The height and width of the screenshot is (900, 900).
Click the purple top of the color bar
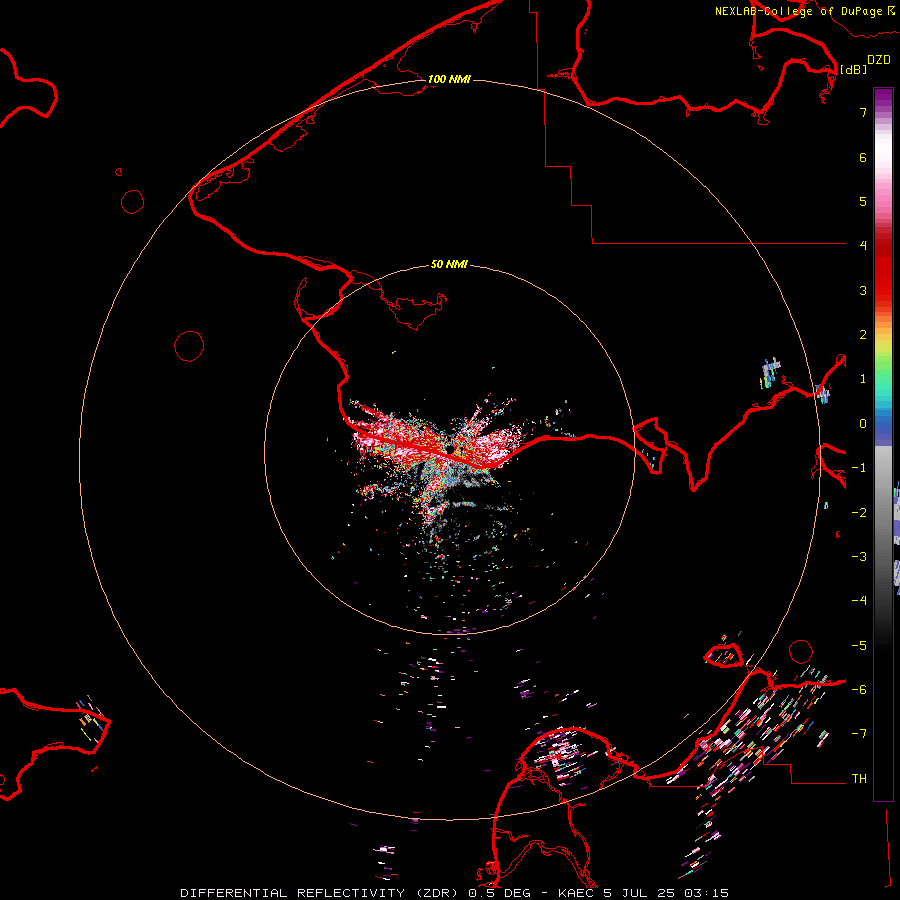[x=883, y=98]
